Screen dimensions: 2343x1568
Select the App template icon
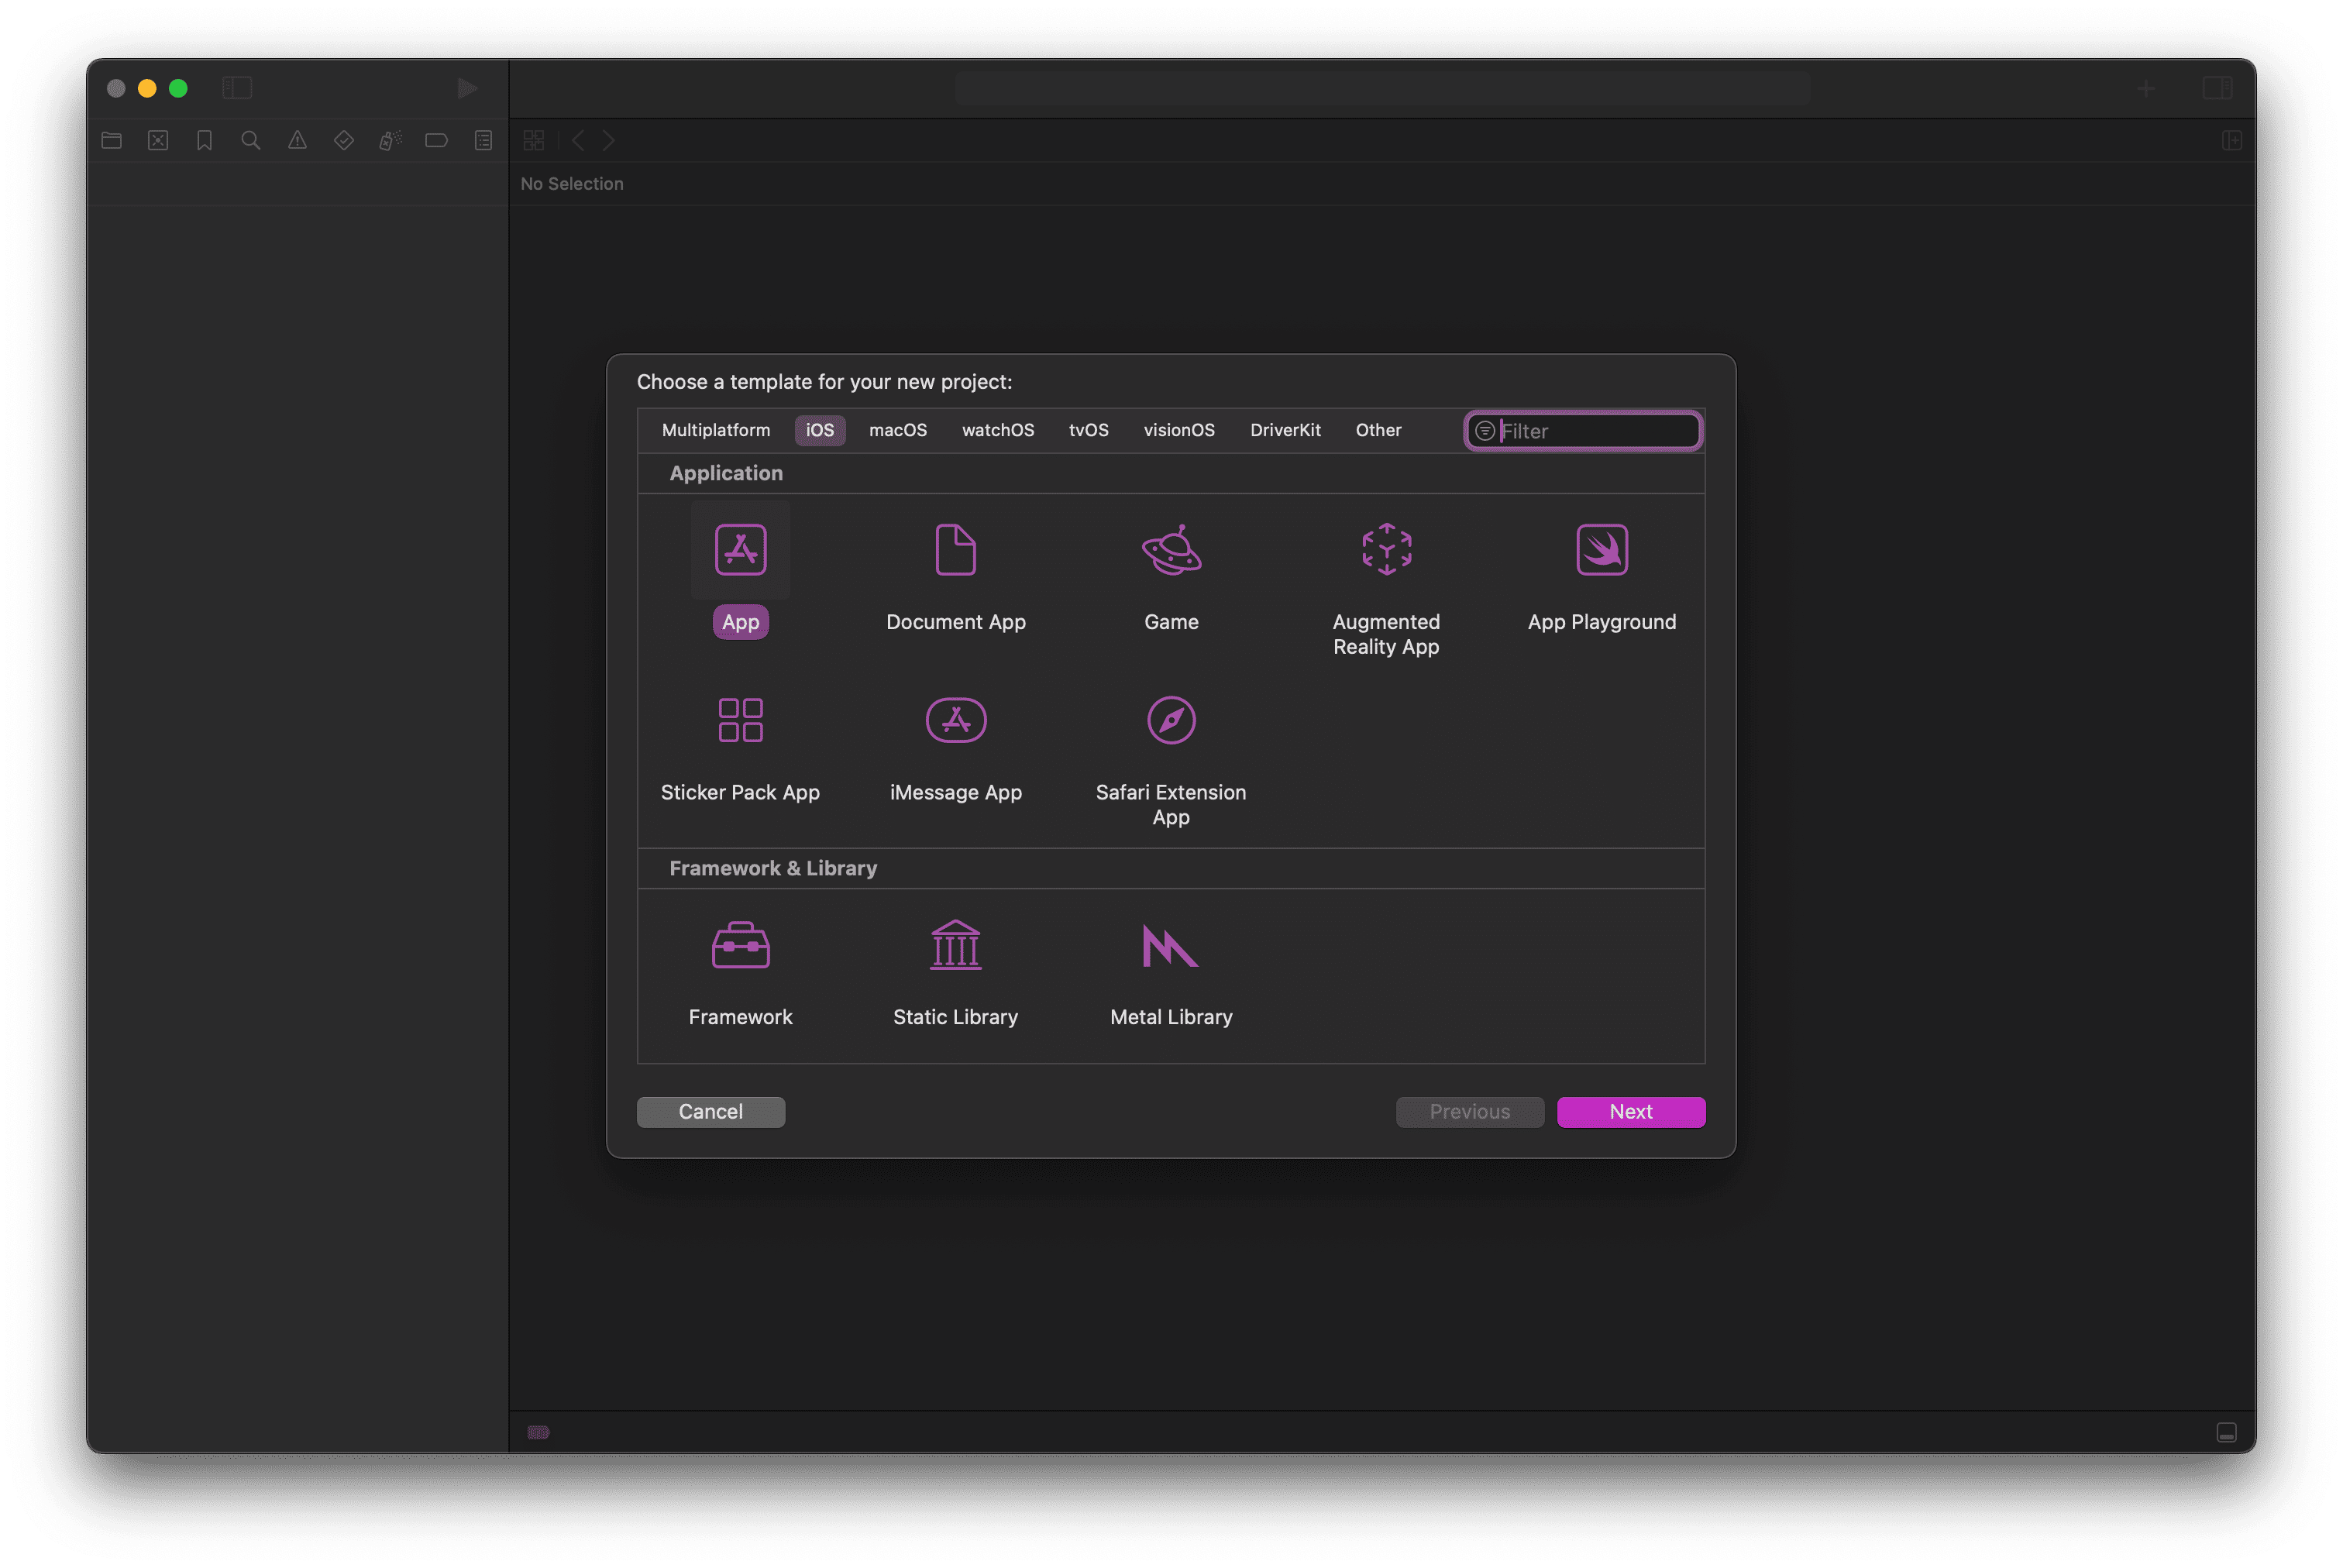pos(740,549)
